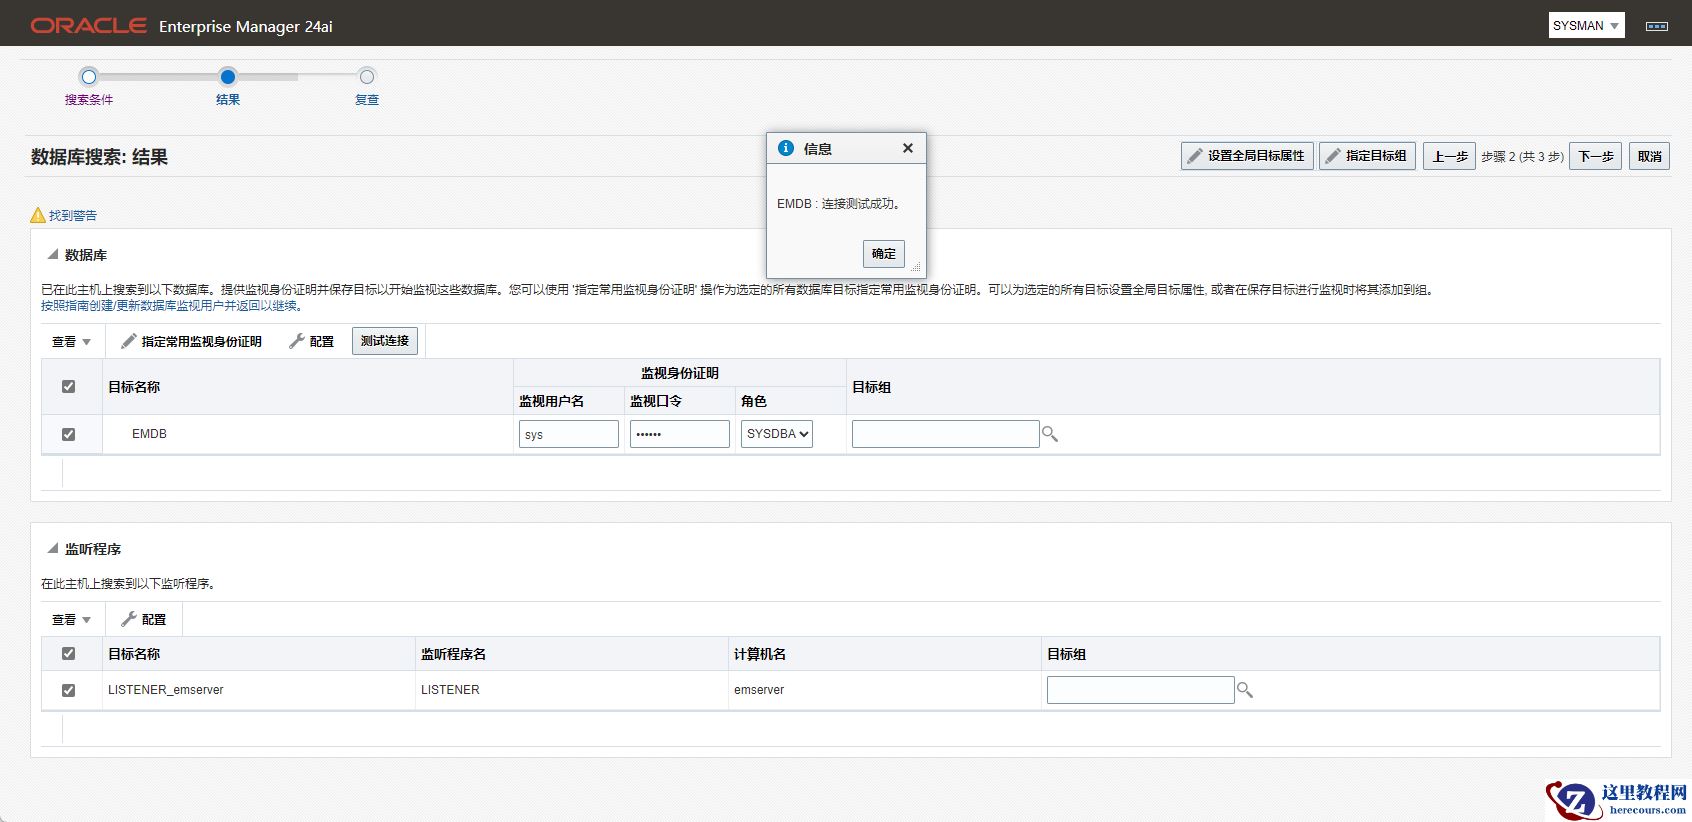The image size is (1692, 822).
Task: Toggle select-all checkbox in listener table header
Action: 68,653
